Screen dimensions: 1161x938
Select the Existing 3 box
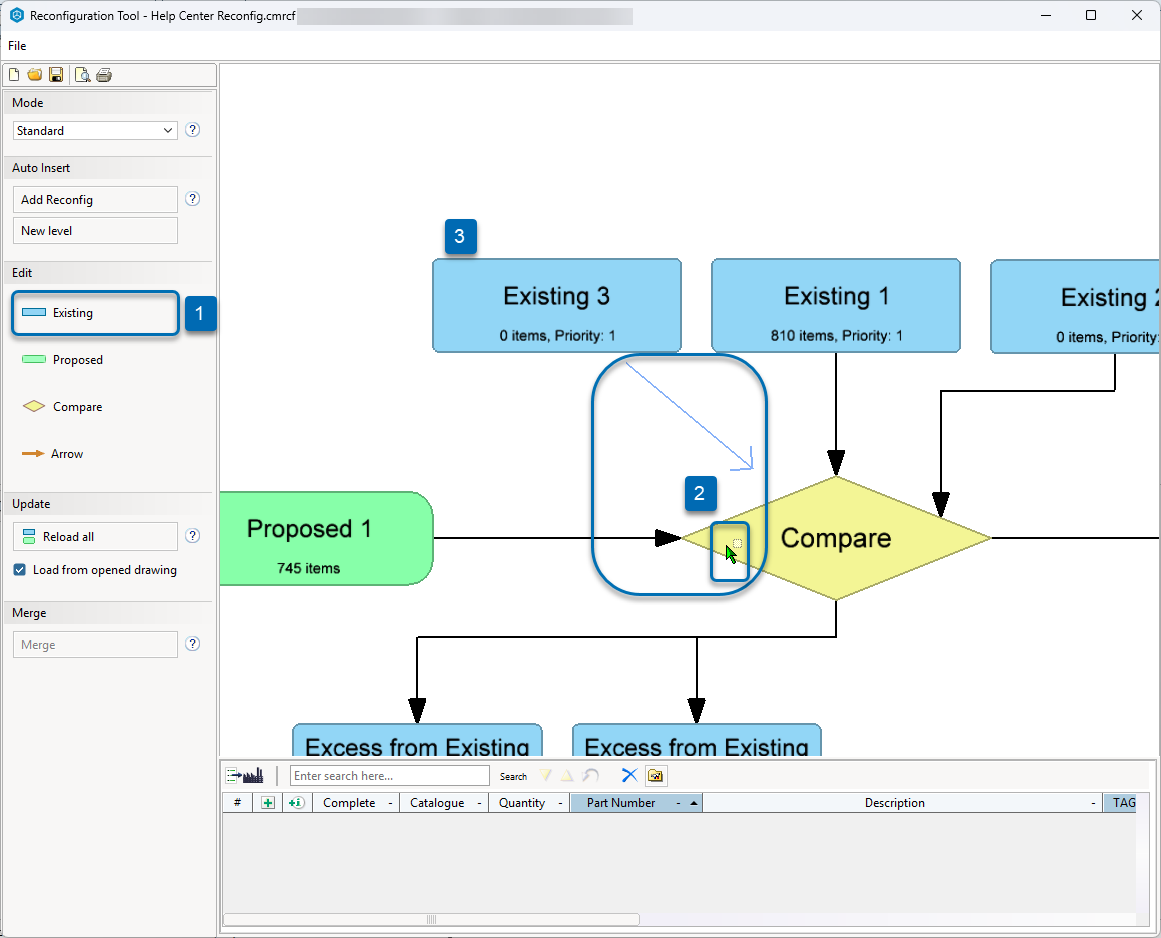[557, 305]
